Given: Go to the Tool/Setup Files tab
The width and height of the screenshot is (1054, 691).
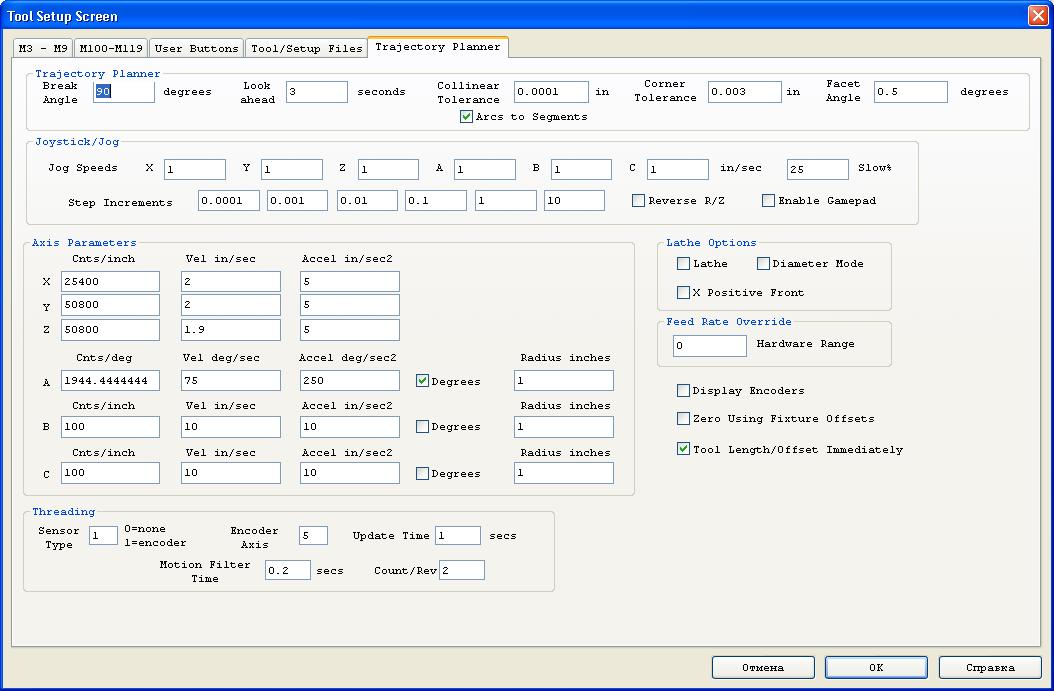Looking at the screenshot, I should [306, 48].
